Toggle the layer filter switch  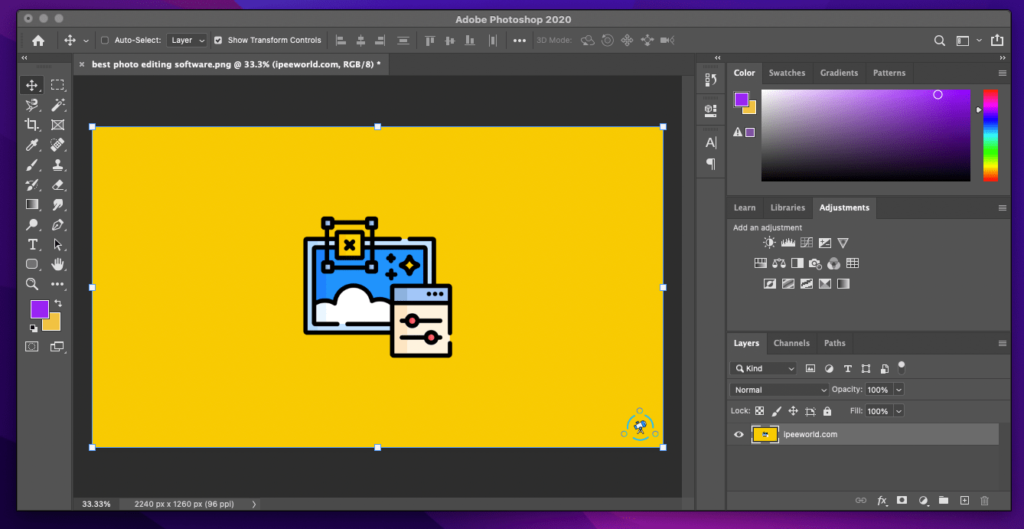tap(901, 367)
